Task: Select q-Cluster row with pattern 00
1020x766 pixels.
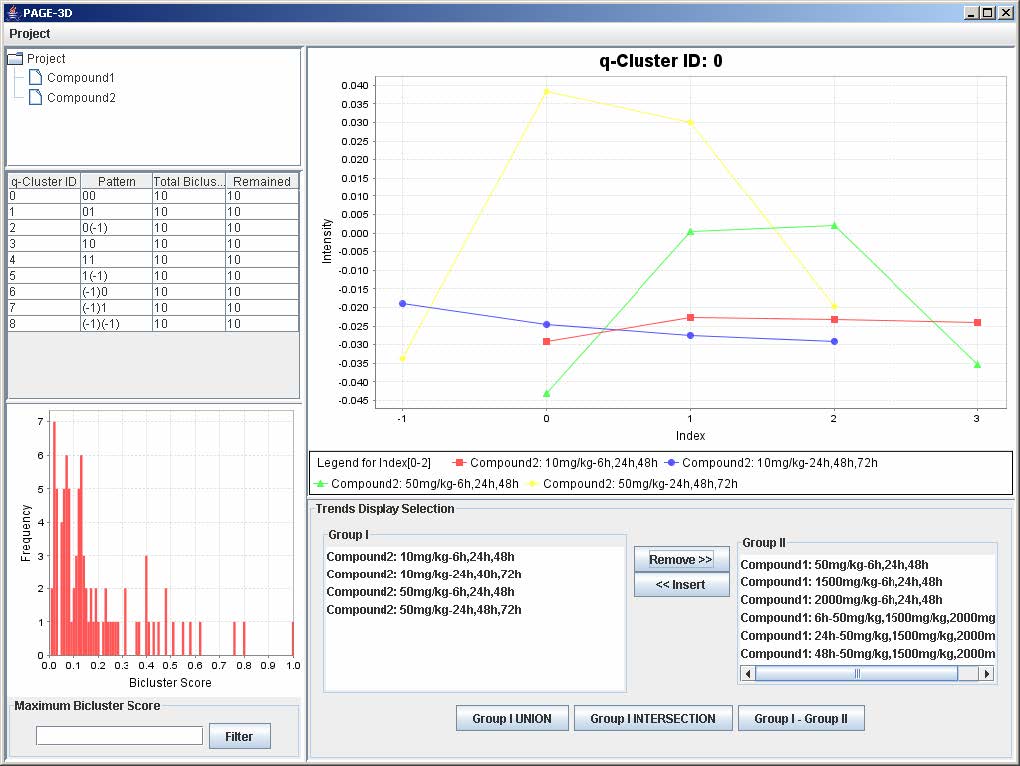Action: (x=154, y=196)
